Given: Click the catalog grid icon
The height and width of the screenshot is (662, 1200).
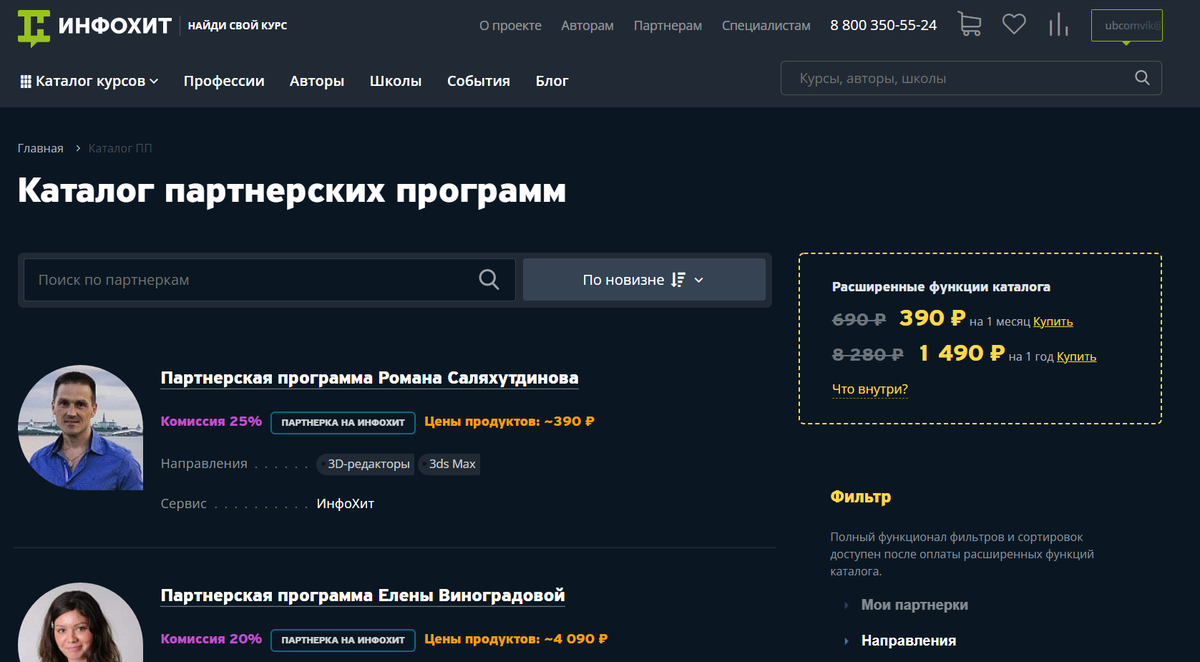Looking at the screenshot, I should click(26, 82).
